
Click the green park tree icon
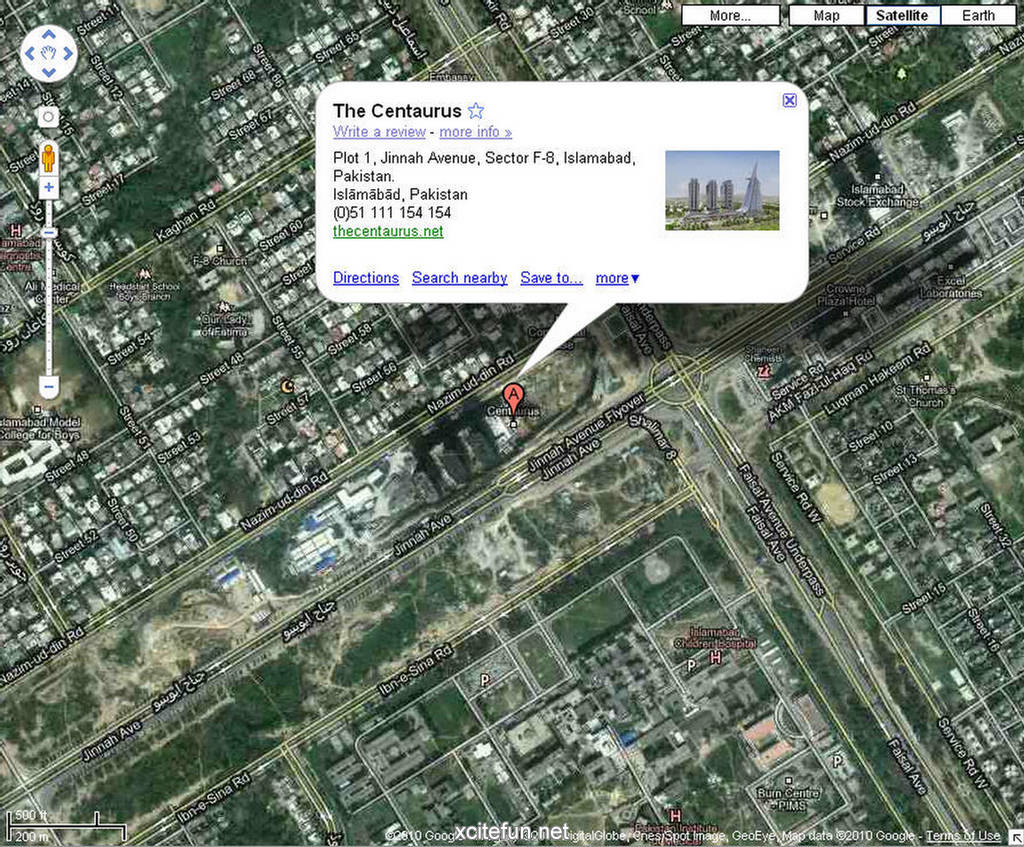(903, 73)
